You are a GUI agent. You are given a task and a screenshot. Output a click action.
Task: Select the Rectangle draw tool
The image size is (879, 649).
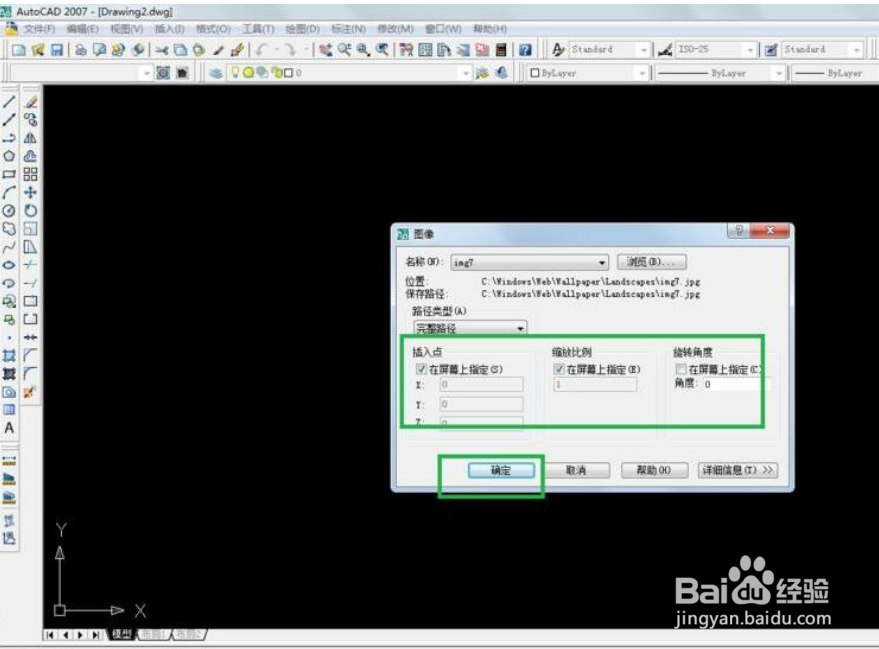coord(9,174)
